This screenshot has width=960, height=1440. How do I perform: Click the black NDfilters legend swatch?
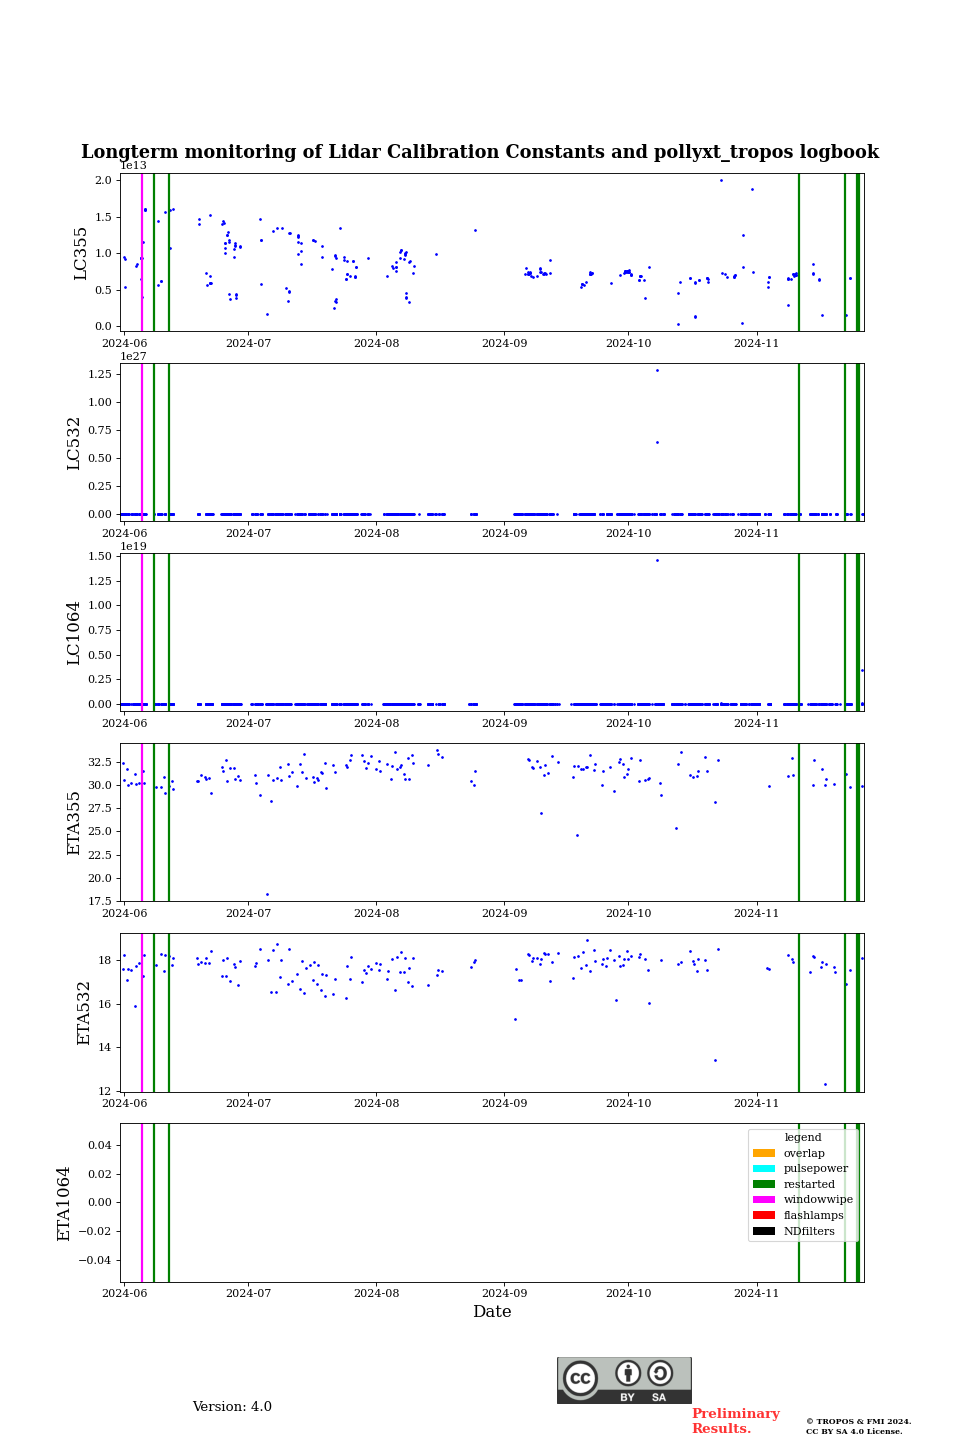tap(764, 1231)
